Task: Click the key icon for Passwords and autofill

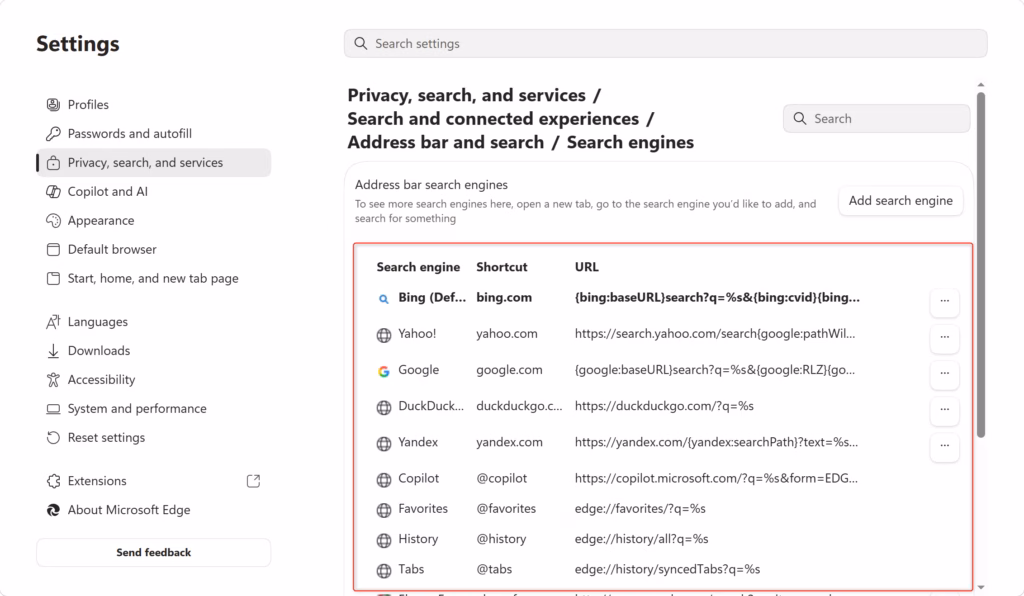Action: [53, 134]
